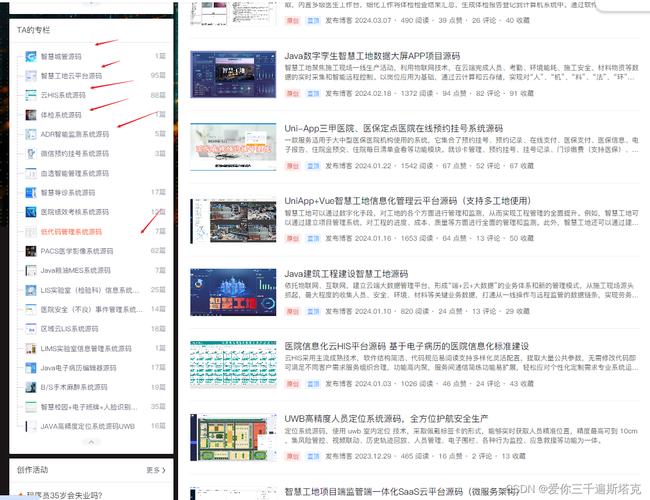Click the summary text of the Java建筑工程建设智慧工地 article
This screenshot has height=500, width=650.
(461, 290)
